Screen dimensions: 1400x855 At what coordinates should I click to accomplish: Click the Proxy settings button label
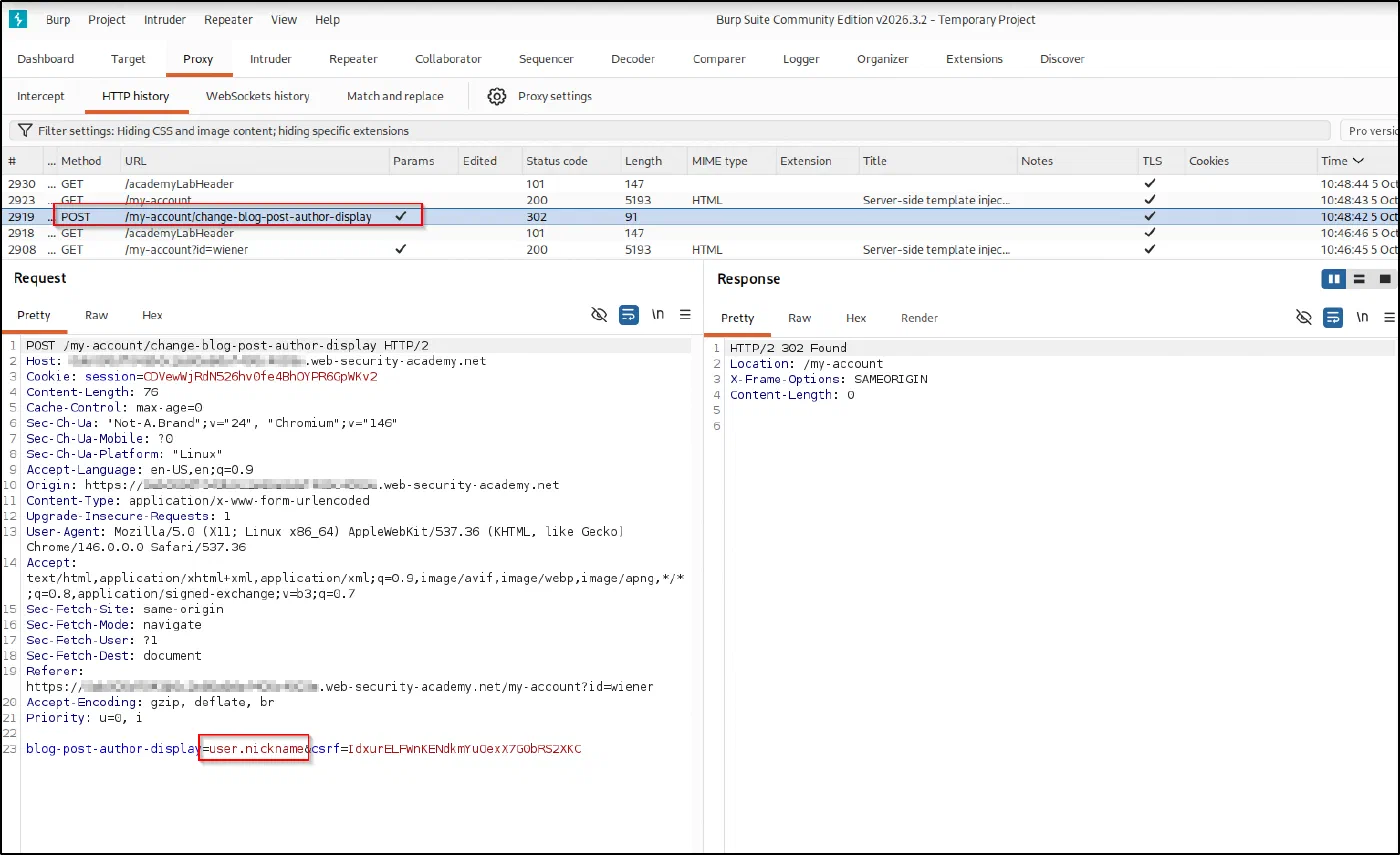[555, 96]
